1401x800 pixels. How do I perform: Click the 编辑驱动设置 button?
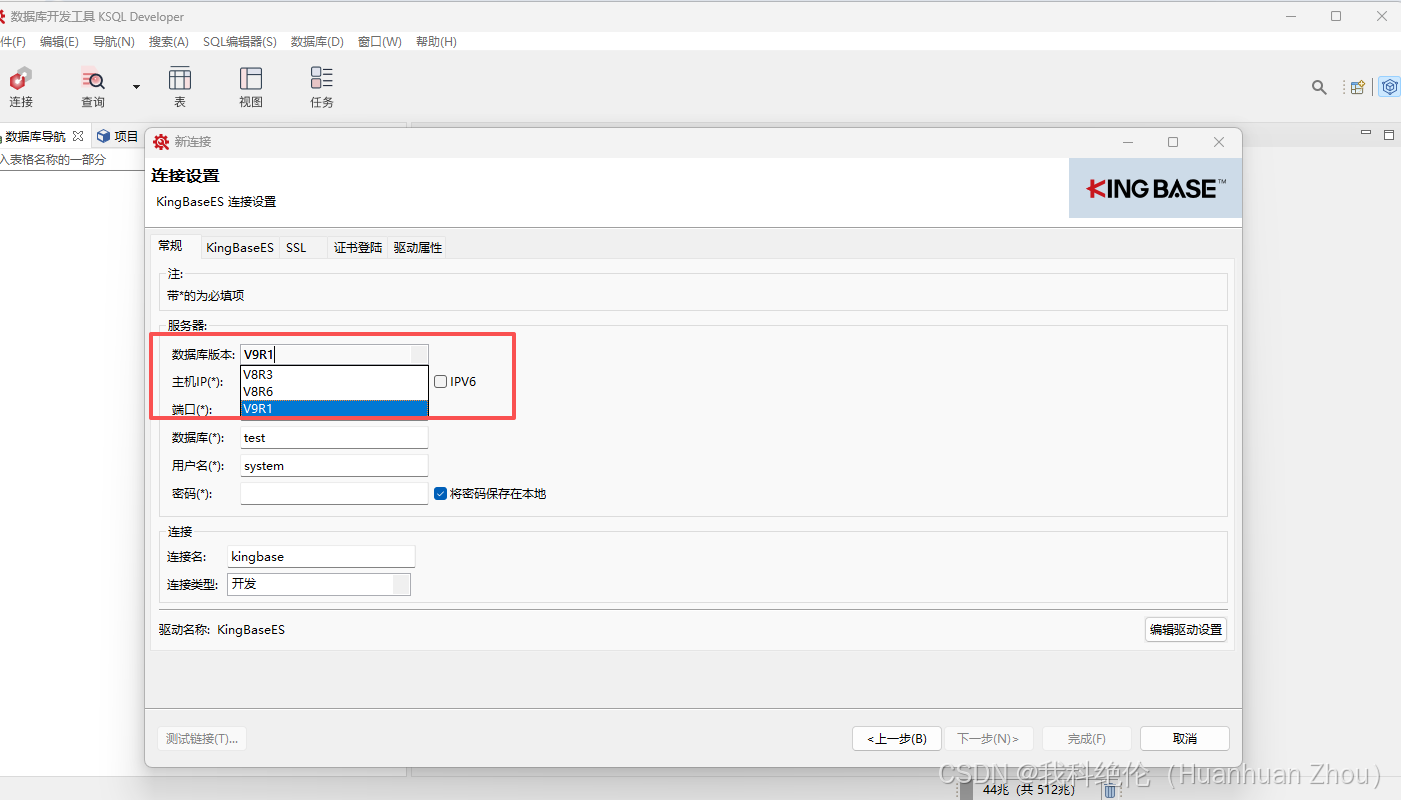(1186, 630)
